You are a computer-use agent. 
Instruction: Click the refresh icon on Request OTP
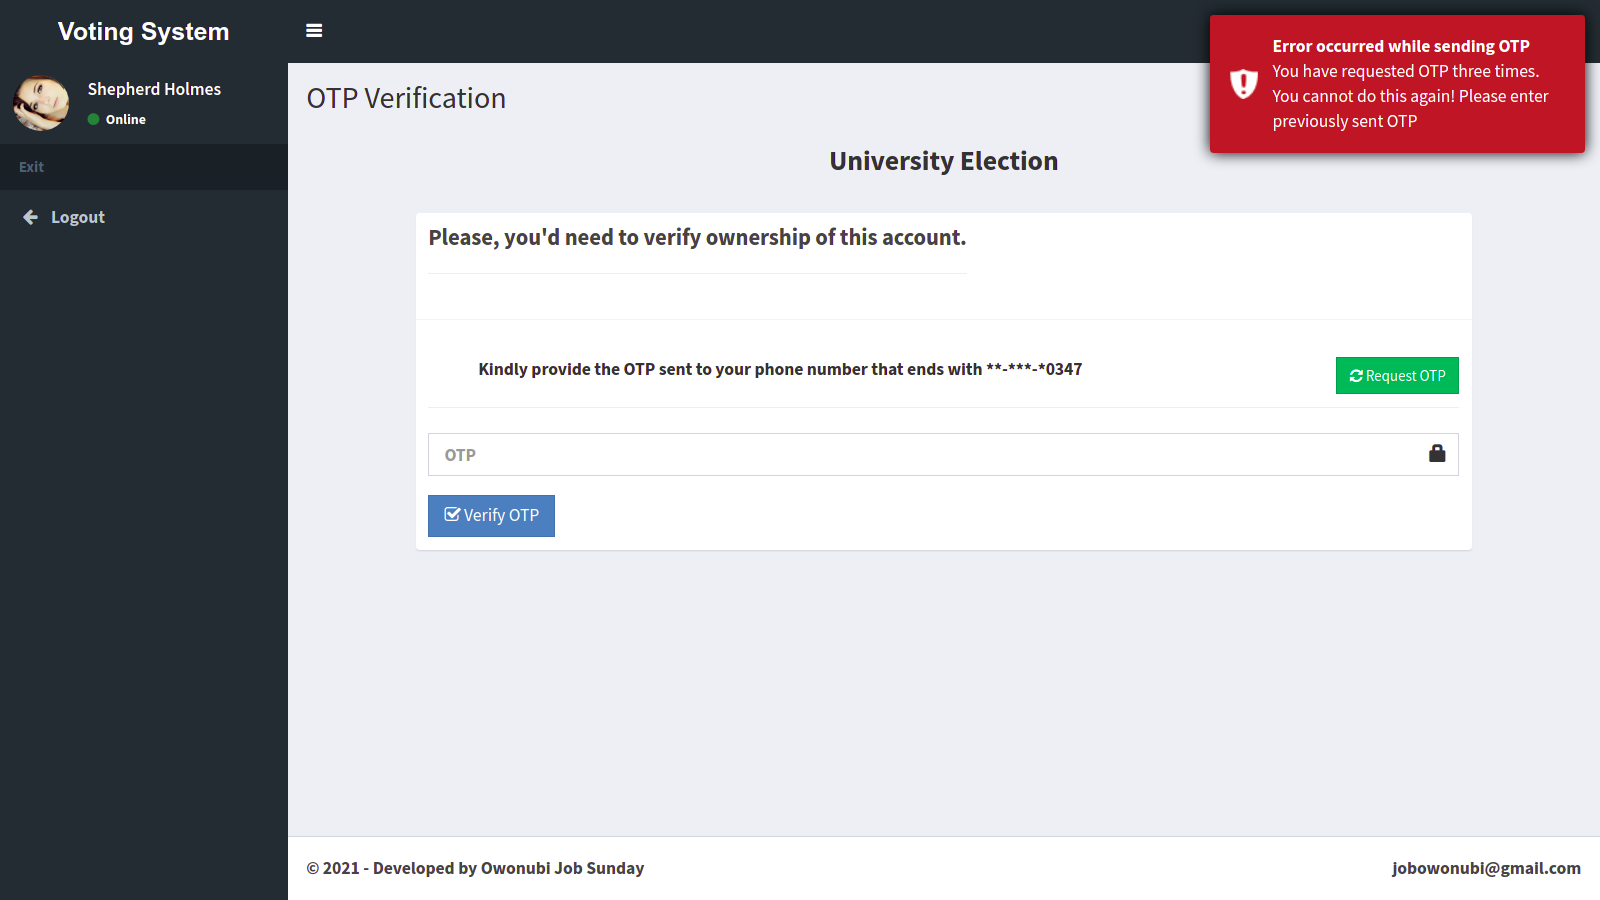[1356, 376]
